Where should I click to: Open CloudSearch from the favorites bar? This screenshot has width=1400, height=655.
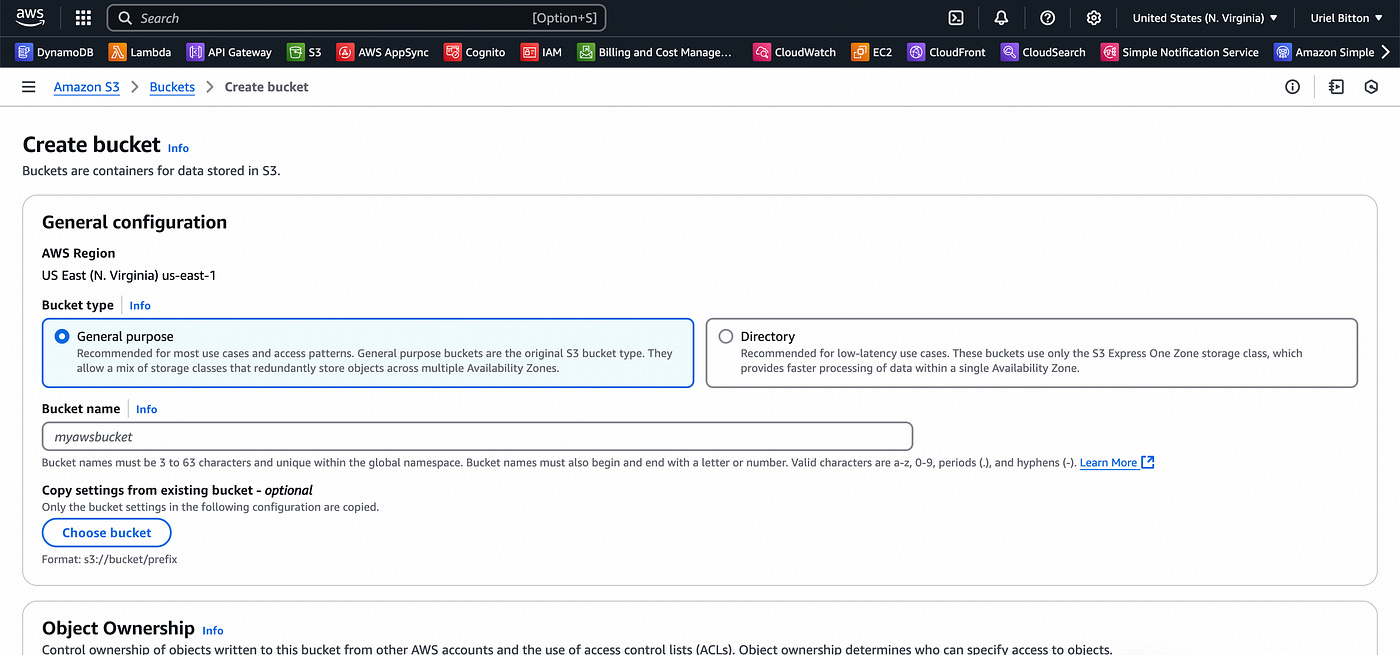(x=1044, y=52)
